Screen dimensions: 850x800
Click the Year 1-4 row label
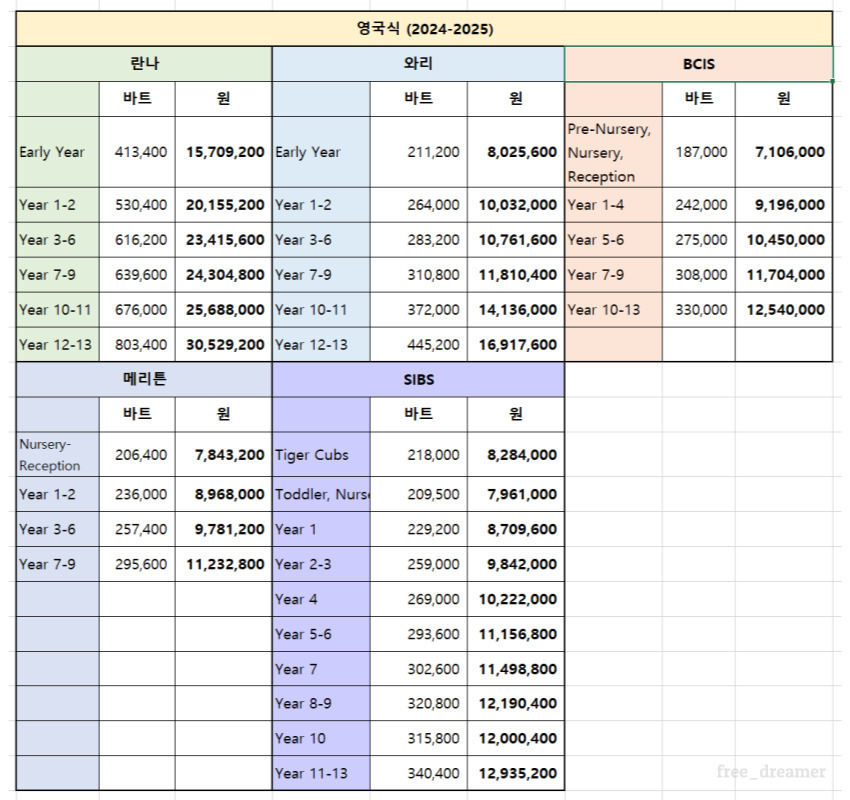tap(613, 205)
